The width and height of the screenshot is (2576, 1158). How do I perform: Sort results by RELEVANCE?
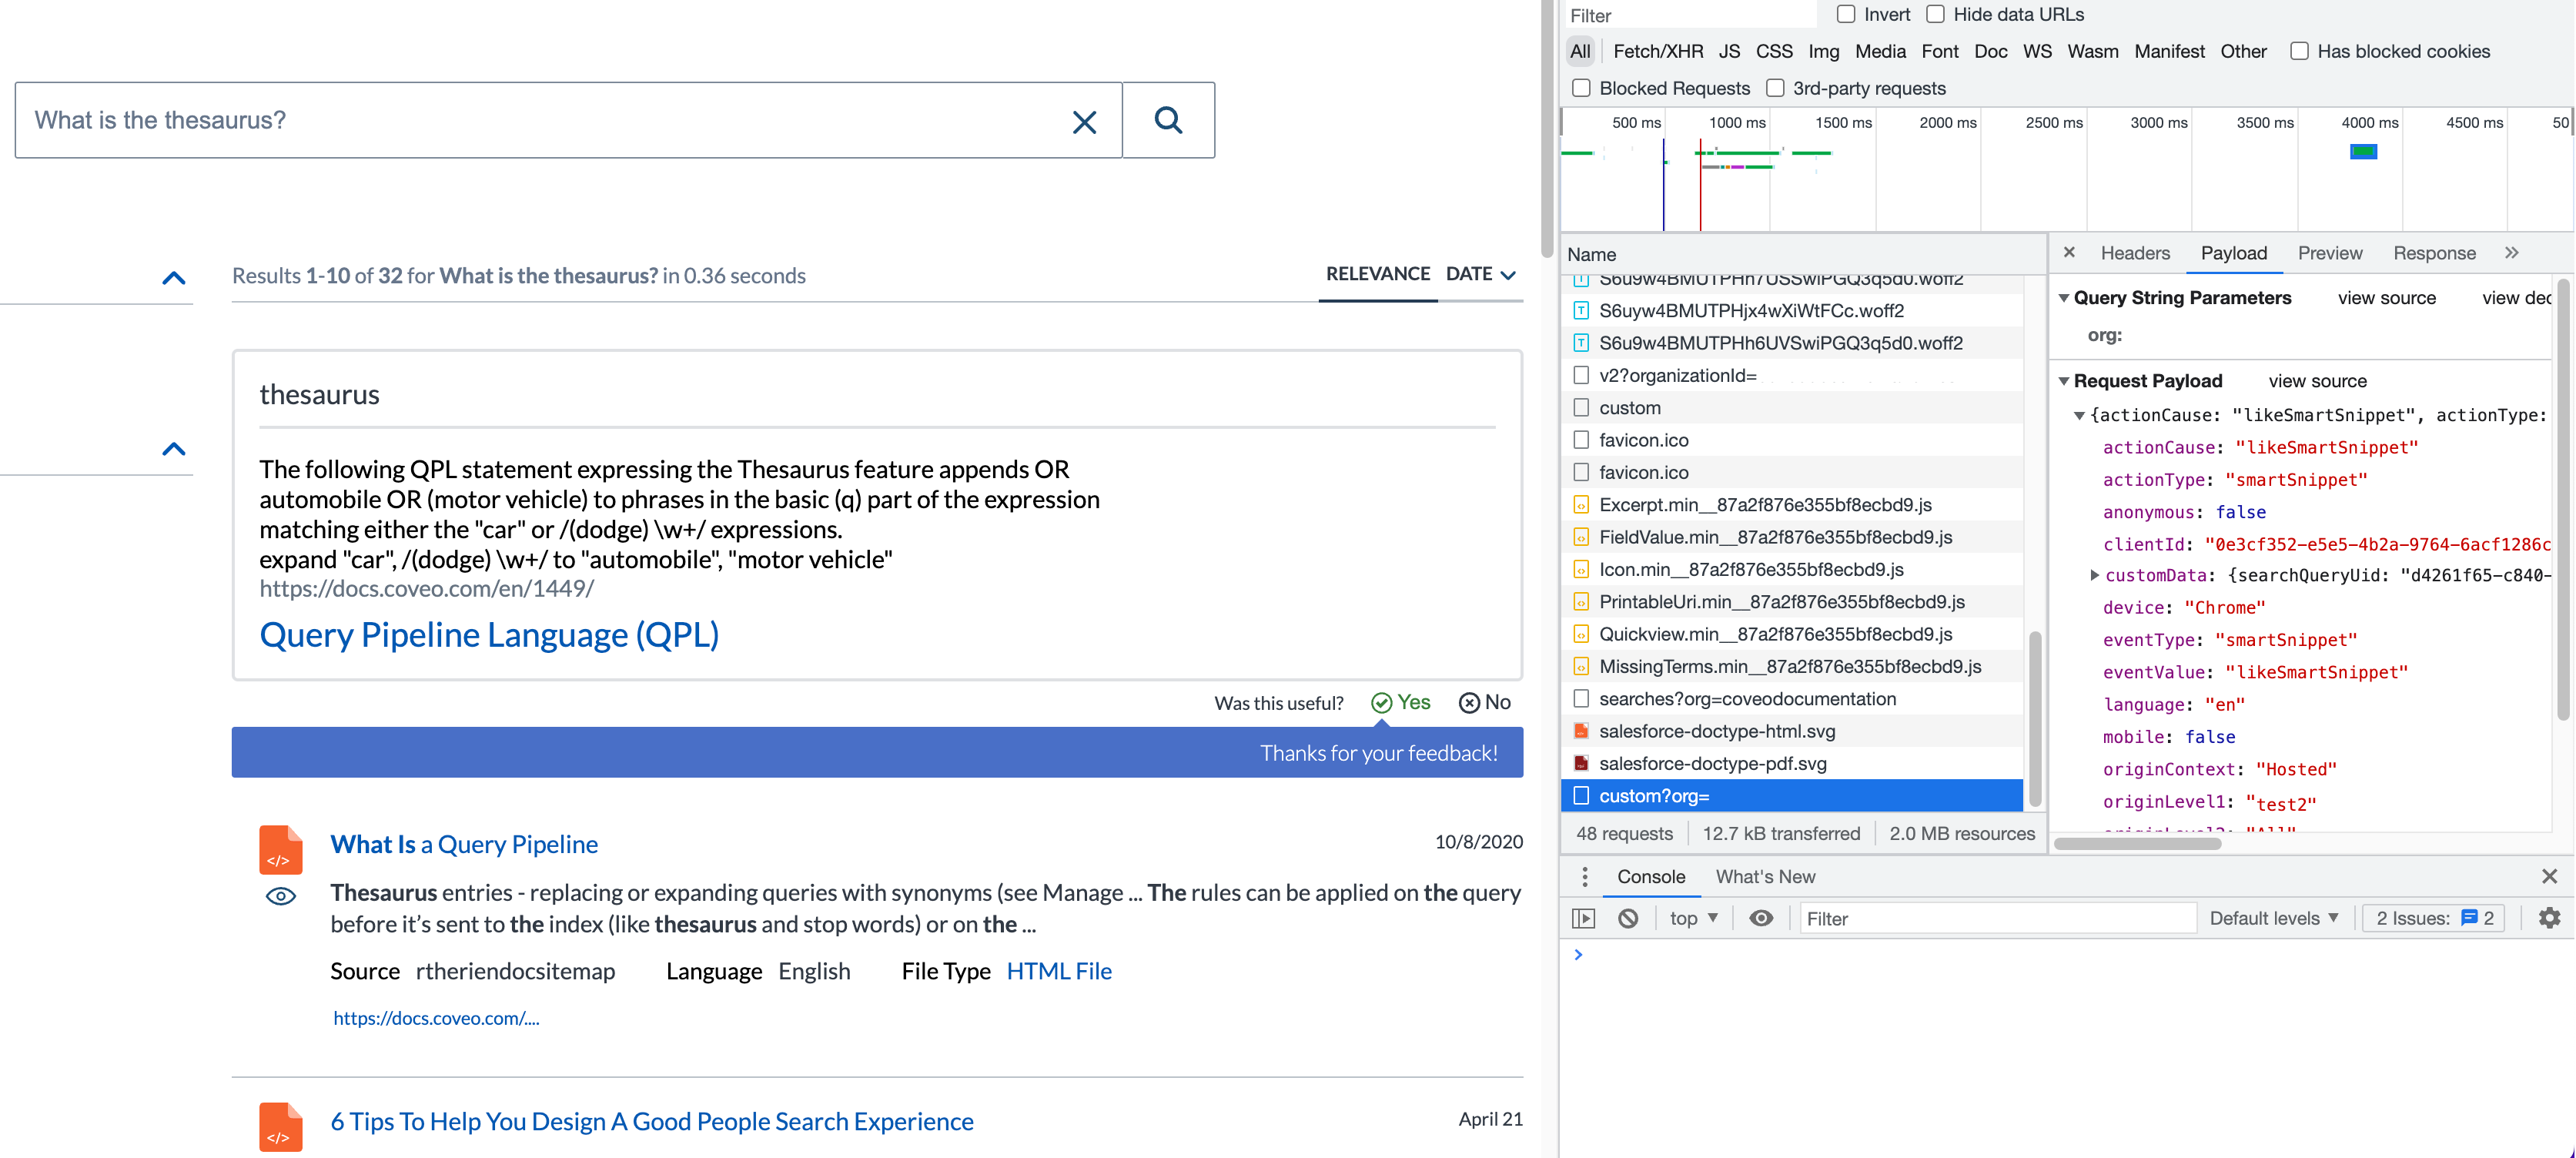click(x=1377, y=274)
